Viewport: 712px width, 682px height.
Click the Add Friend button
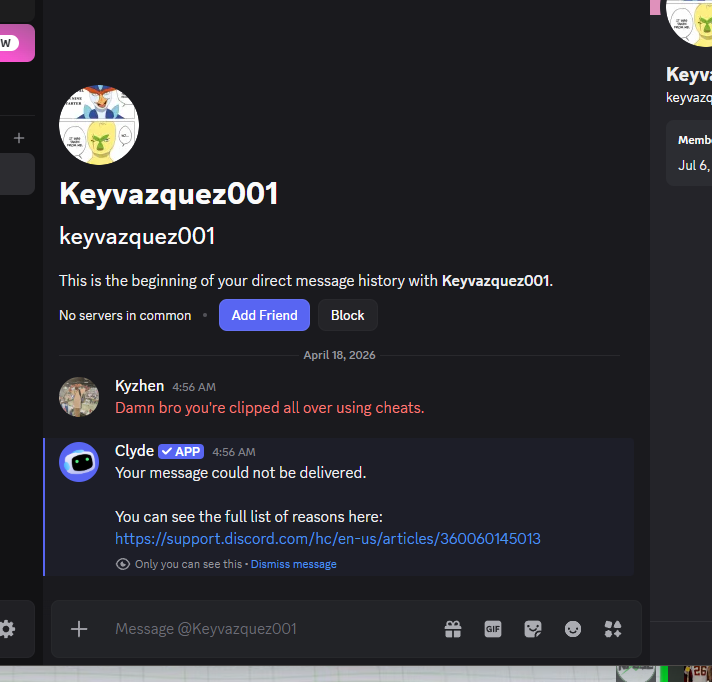(x=264, y=315)
